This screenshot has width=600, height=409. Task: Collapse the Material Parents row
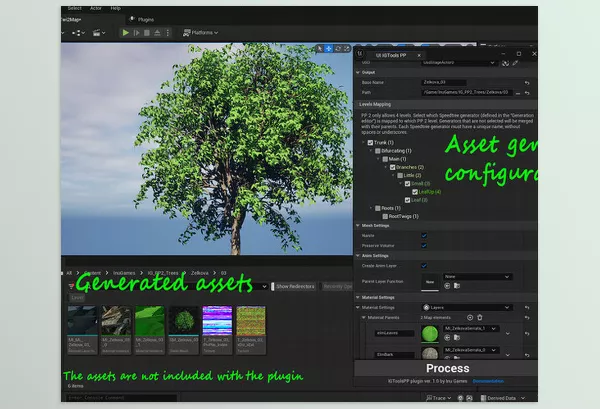tap(364, 318)
